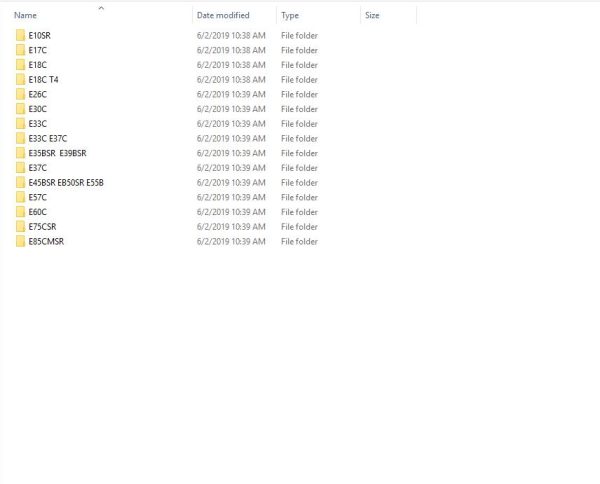Image resolution: width=600 pixels, height=484 pixels.
Task: Sort by the Date modified column header
Action: point(223,15)
